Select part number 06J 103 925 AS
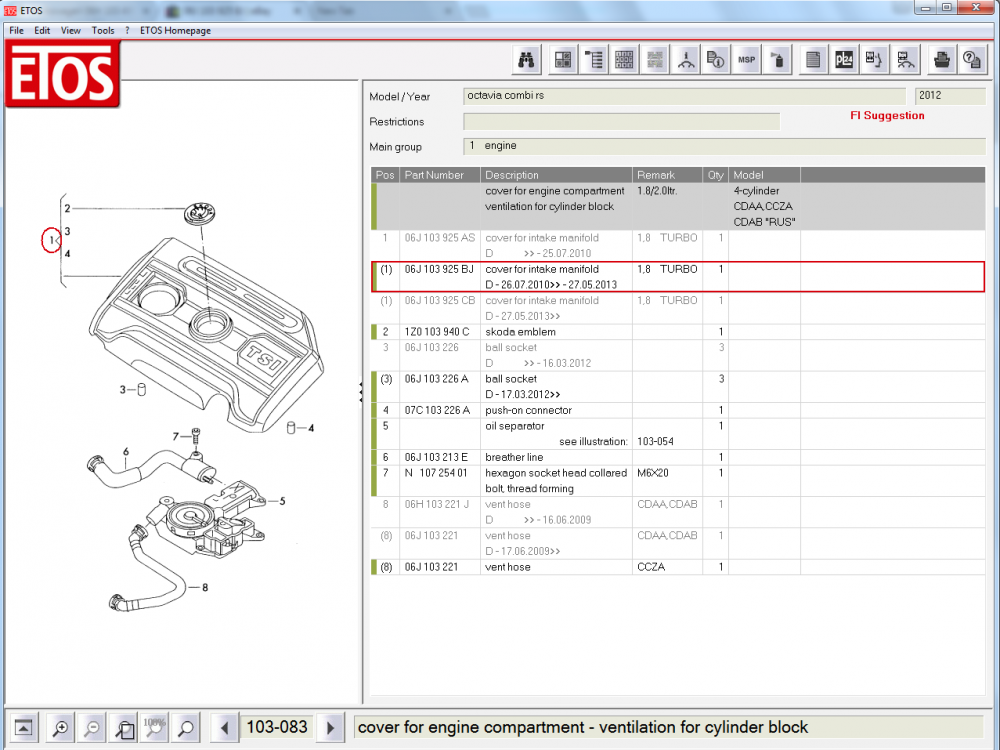 tap(439, 238)
